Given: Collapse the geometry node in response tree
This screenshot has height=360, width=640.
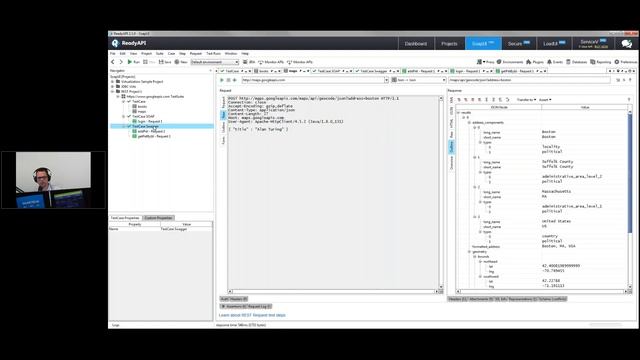Looking at the screenshot, I should [x=469, y=252].
